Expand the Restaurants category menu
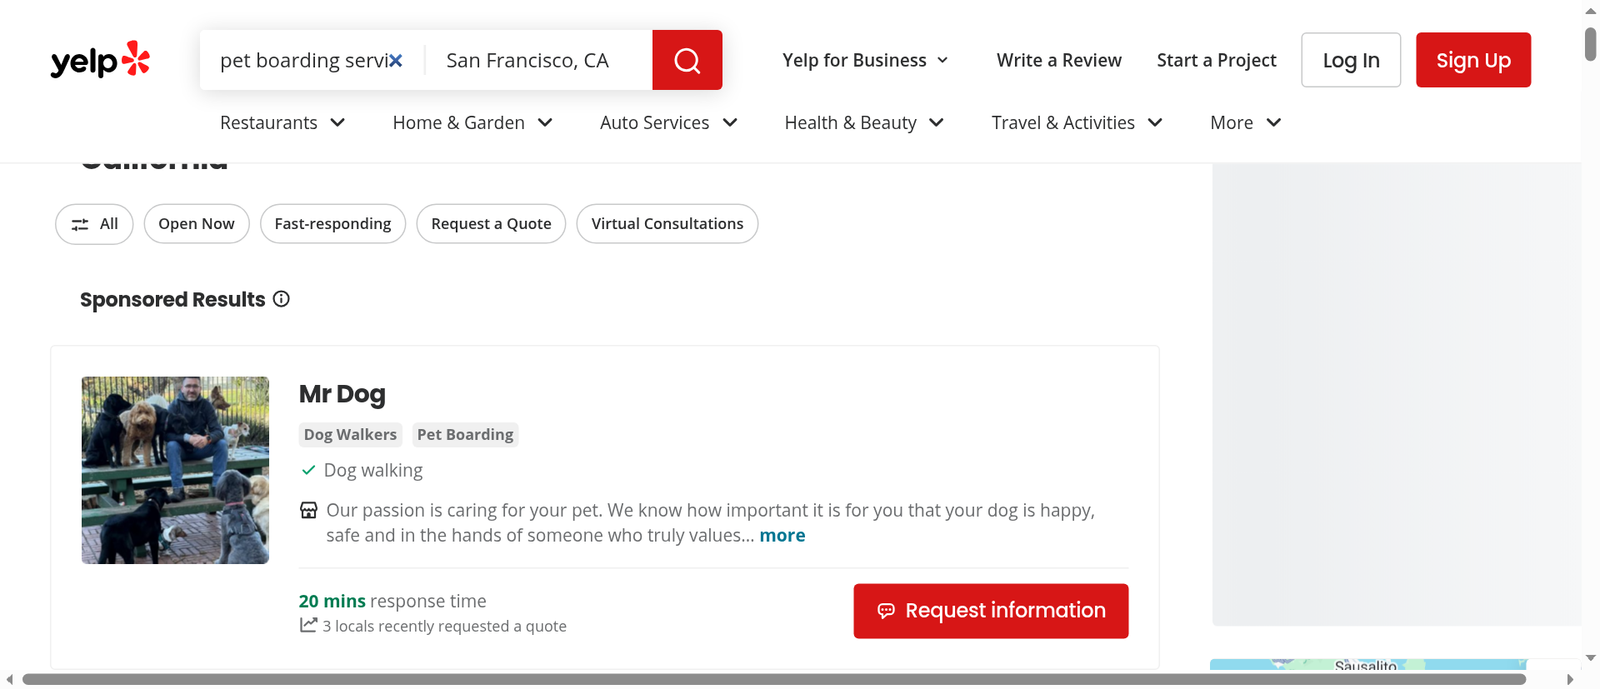The image size is (1600, 689). point(283,122)
